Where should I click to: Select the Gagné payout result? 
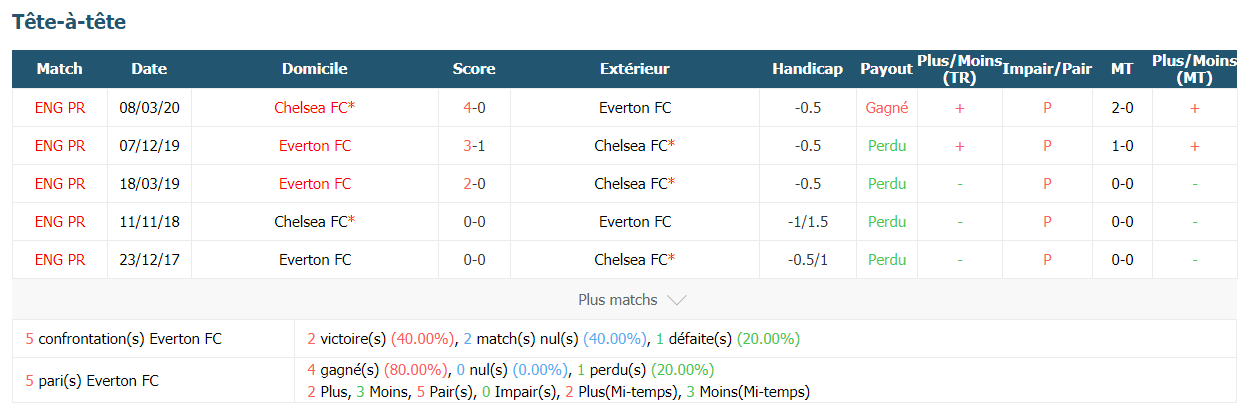[886, 108]
